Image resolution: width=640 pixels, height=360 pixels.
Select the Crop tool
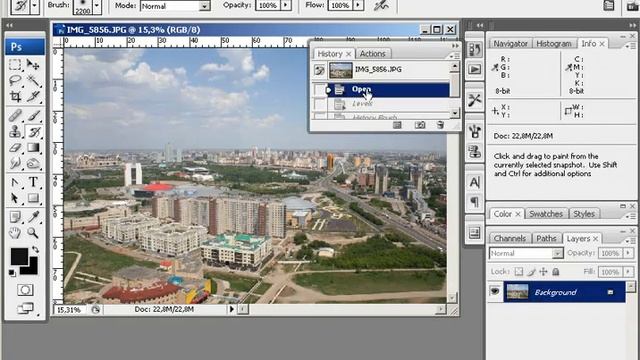(x=15, y=96)
